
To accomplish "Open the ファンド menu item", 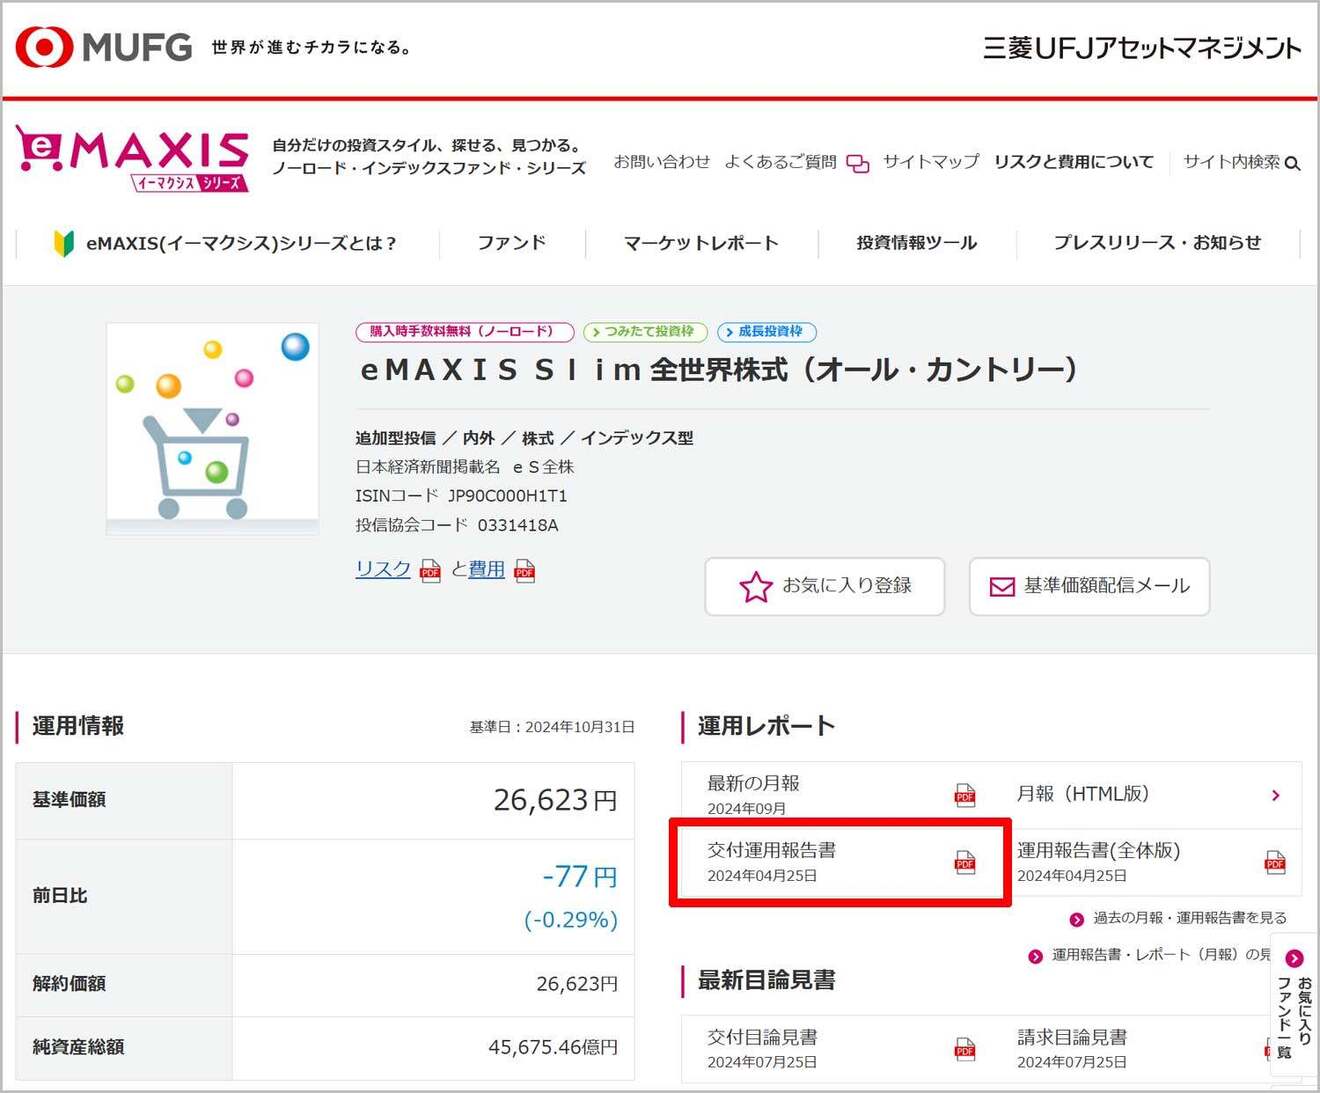I will pyautogui.click(x=511, y=243).
